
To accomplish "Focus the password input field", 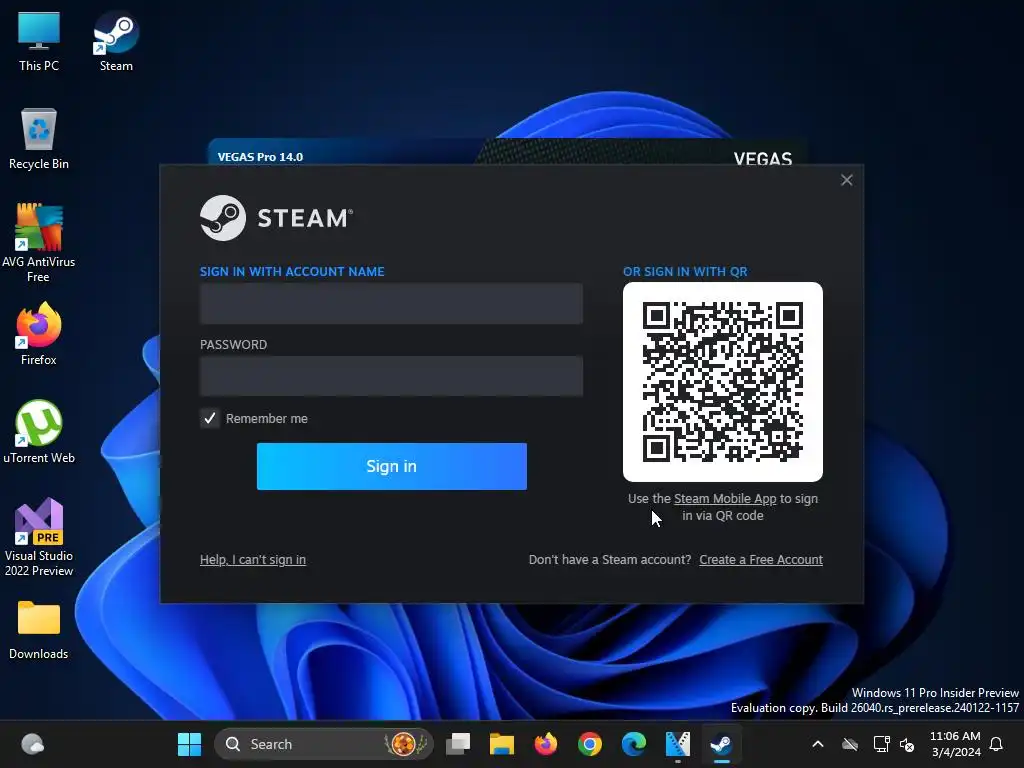I will (x=391, y=376).
